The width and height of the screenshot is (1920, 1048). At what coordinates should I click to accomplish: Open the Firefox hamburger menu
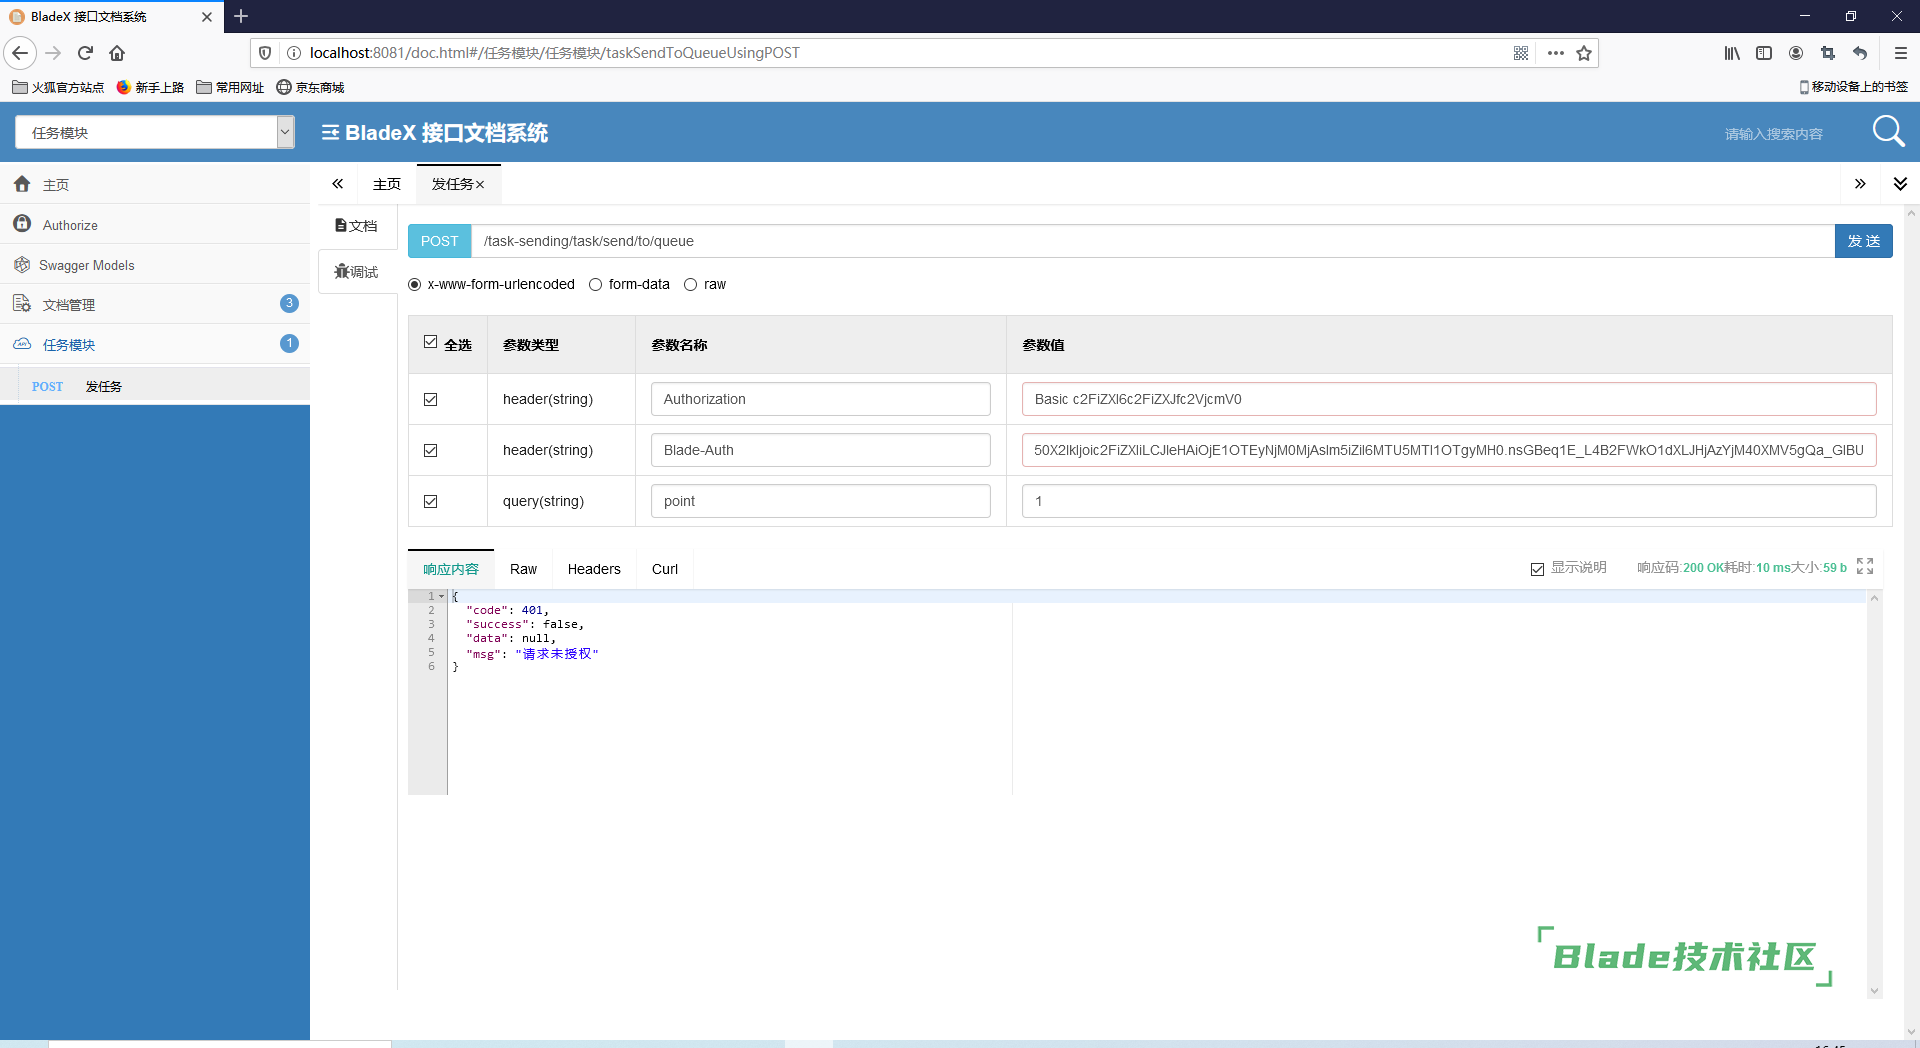point(1900,53)
